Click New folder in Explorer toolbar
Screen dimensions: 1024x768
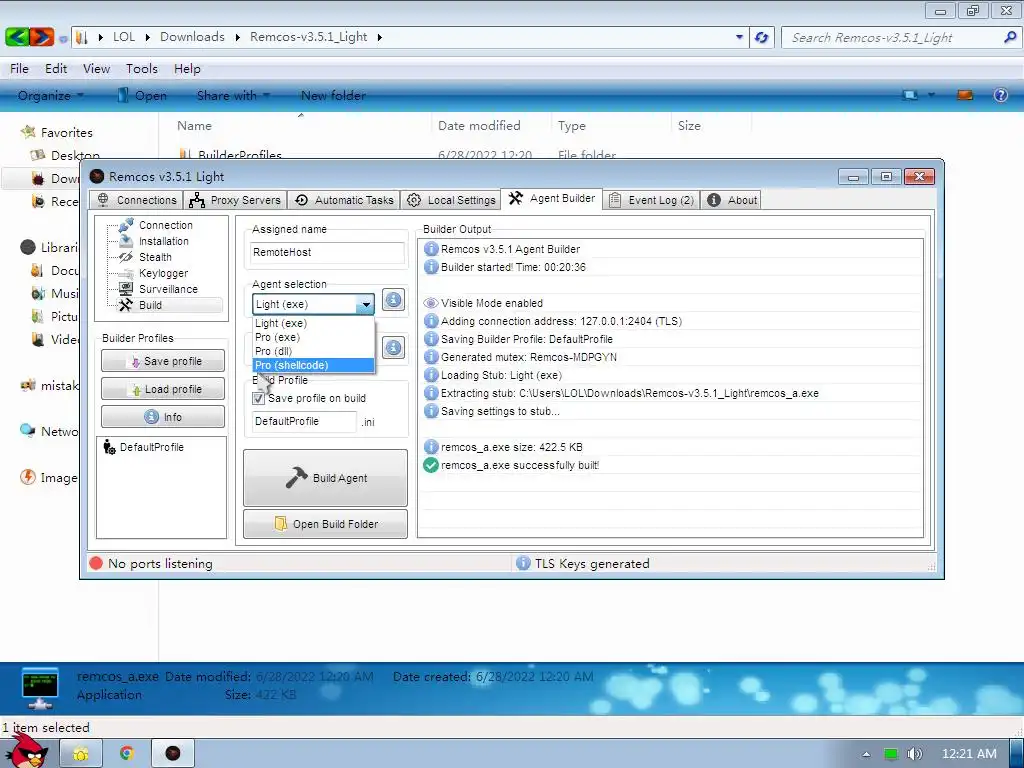pos(333,95)
